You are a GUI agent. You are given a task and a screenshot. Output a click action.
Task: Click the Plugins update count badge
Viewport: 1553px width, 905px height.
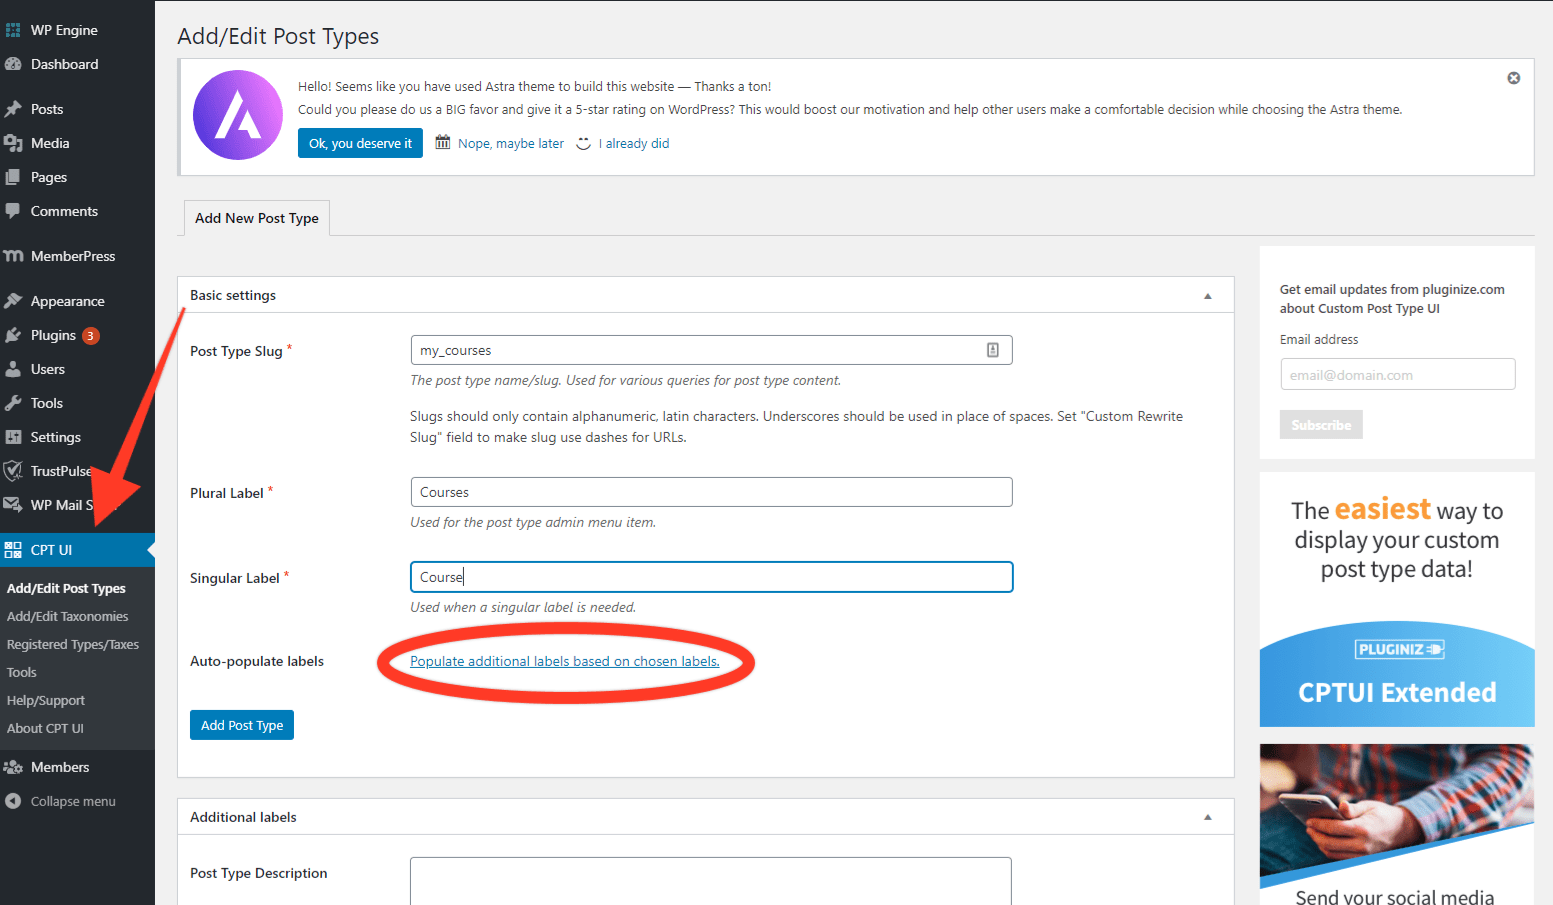click(91, 336)
